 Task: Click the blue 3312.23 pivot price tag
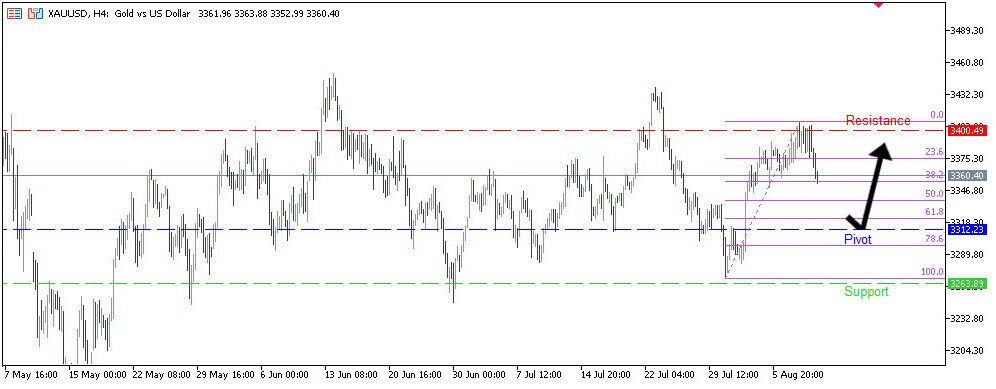(x=966, y=229)
